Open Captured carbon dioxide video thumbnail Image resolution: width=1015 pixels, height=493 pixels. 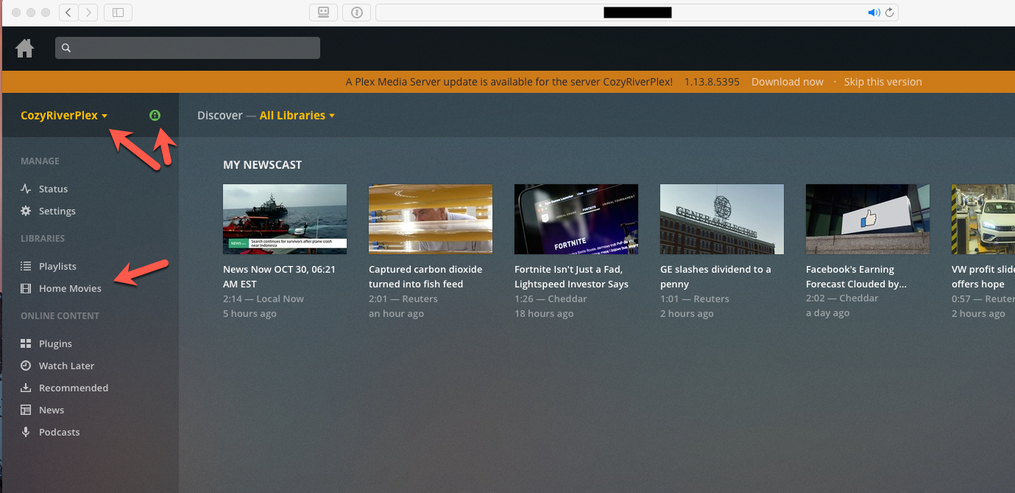430,219
